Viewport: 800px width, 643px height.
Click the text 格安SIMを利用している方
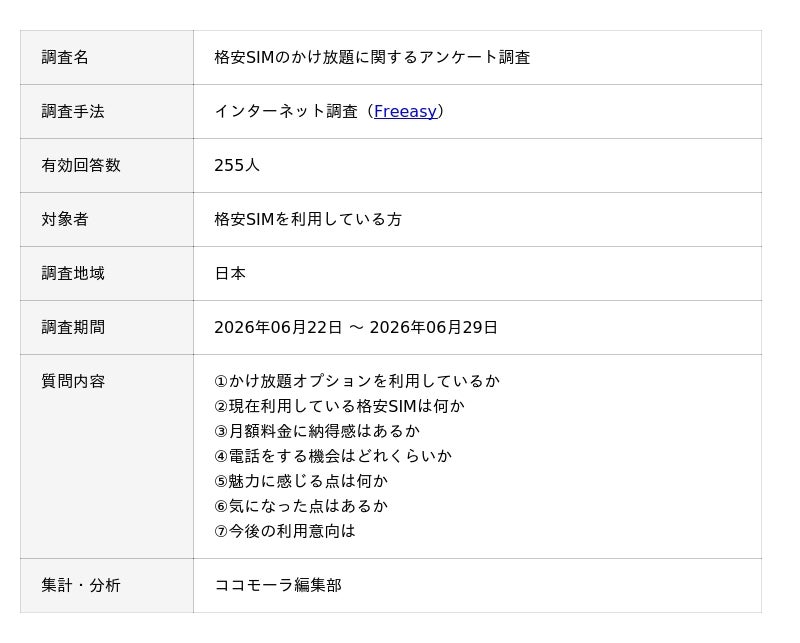tap(308, 219)
